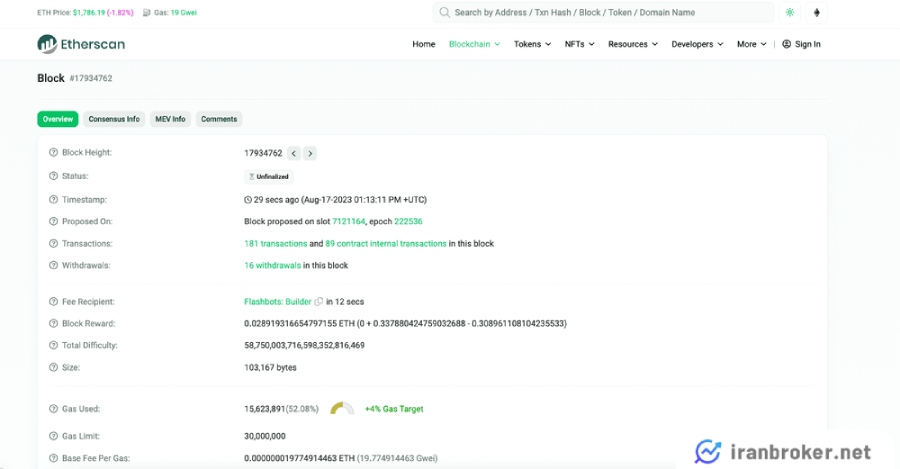Switch to the MEV Info tab
This screenshot has height=469, width=900.
coord(170,119)
